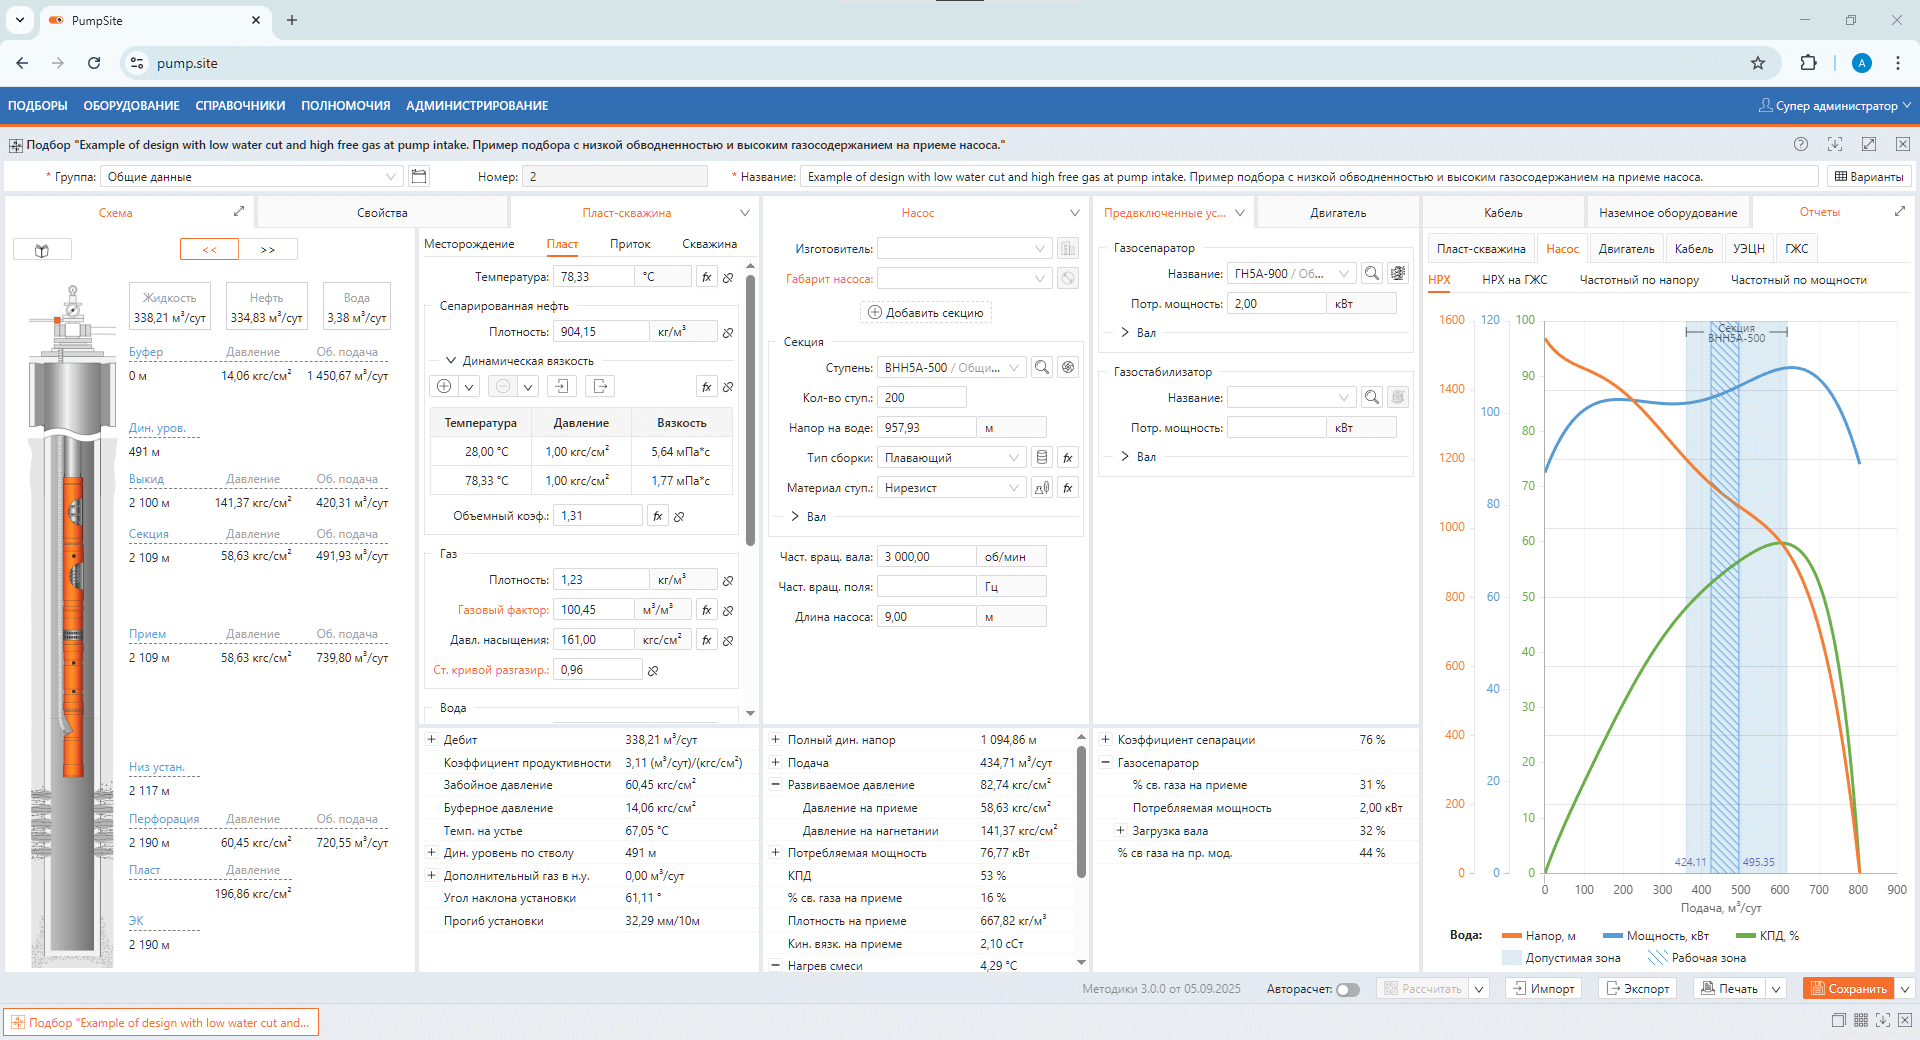Click the calendar icon beside Группа field
The image size is (1920, 1040).
420,177
